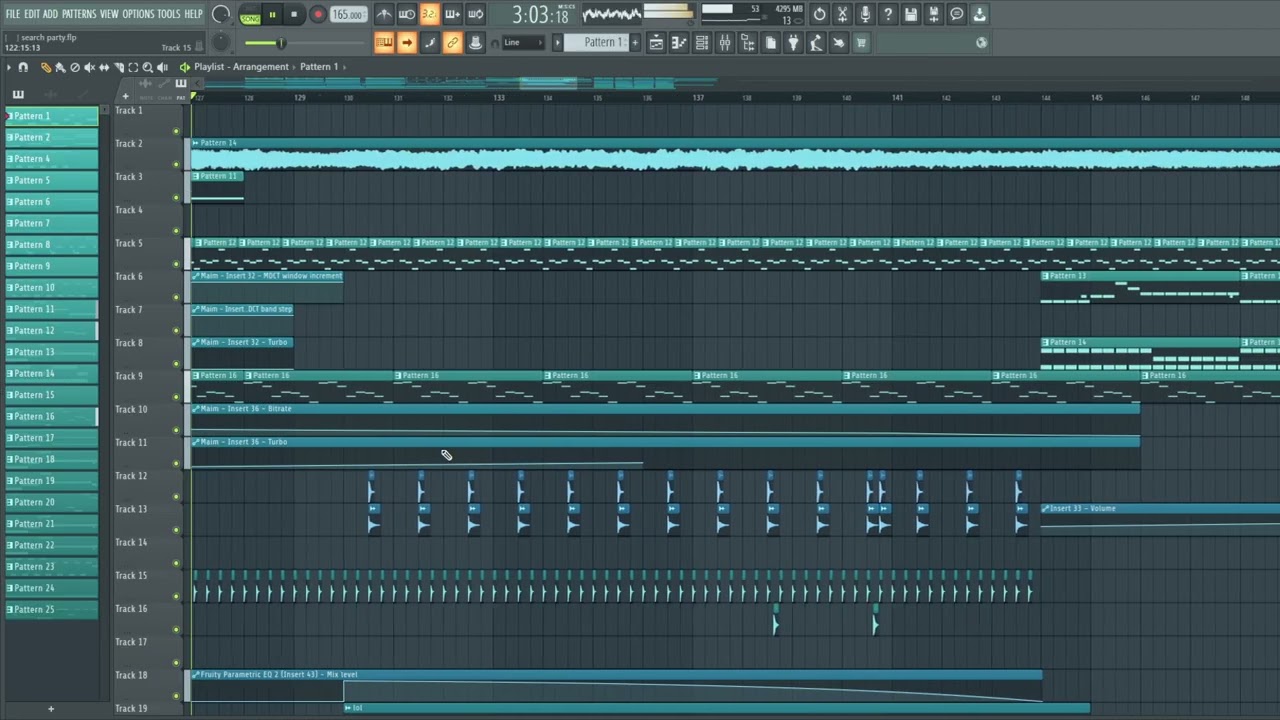Click Pattern 1 in playlist breadcrumb
Image resolution: width=1280 pixels, height=720 pixels.
pyautogui.click(x=319, y=67)
